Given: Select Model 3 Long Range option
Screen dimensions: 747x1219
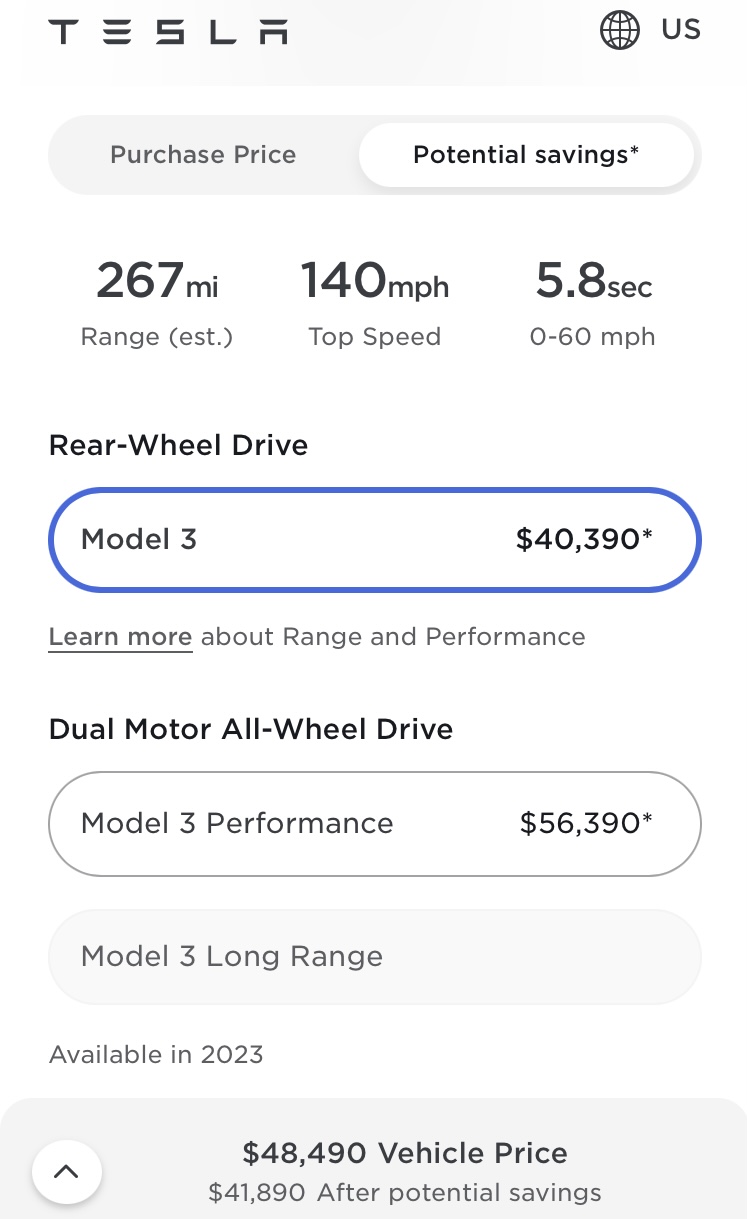Looking at the screenshot, I should click(x=375, y=957).
